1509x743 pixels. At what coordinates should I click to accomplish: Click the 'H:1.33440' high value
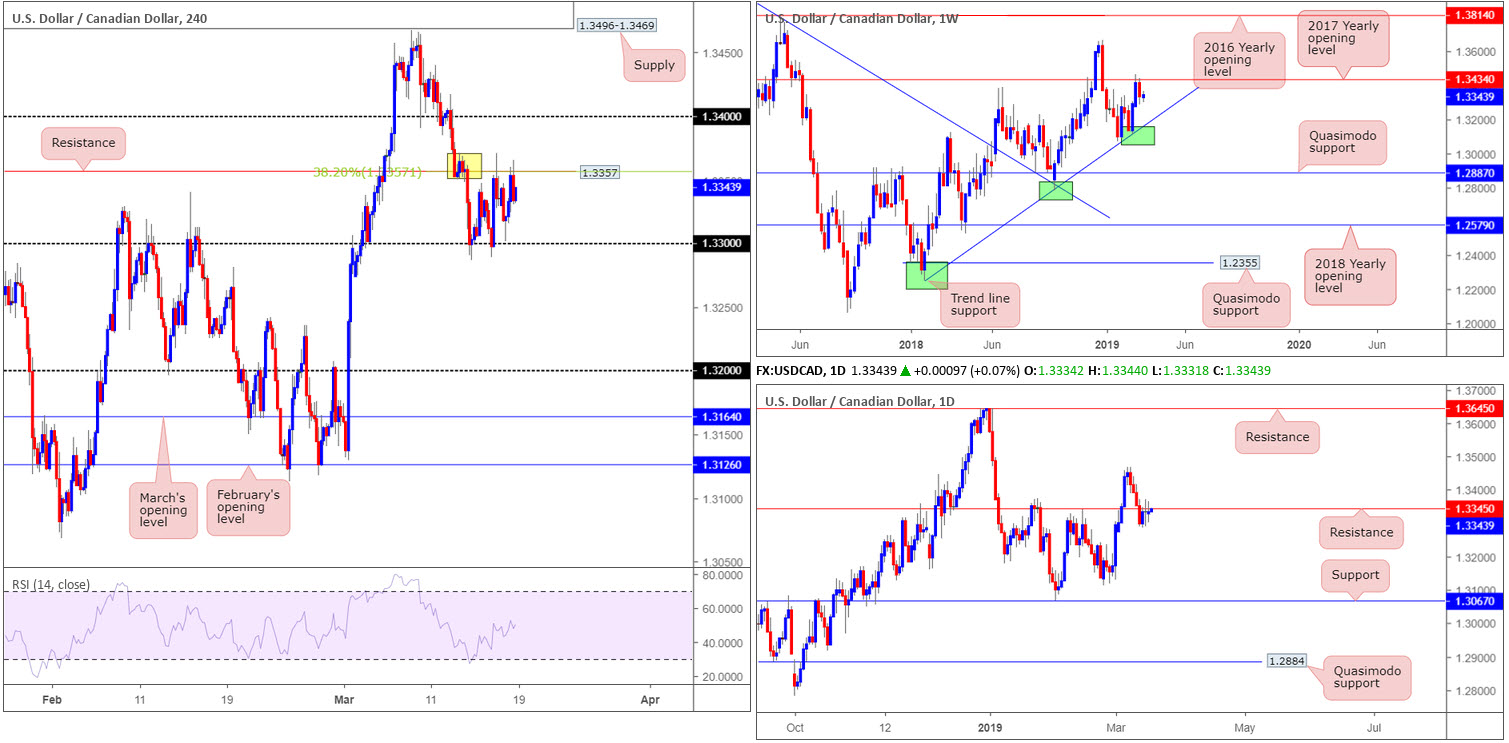[x=1119, y=370]
